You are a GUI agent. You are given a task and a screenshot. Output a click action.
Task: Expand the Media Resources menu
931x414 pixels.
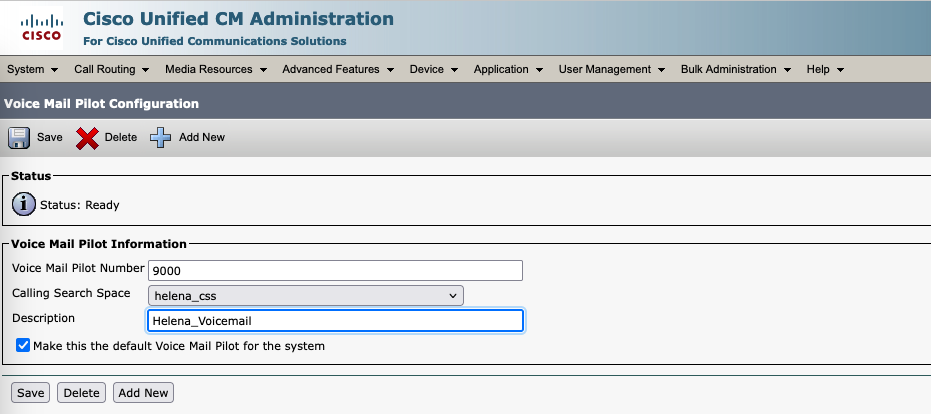(215, 69)
